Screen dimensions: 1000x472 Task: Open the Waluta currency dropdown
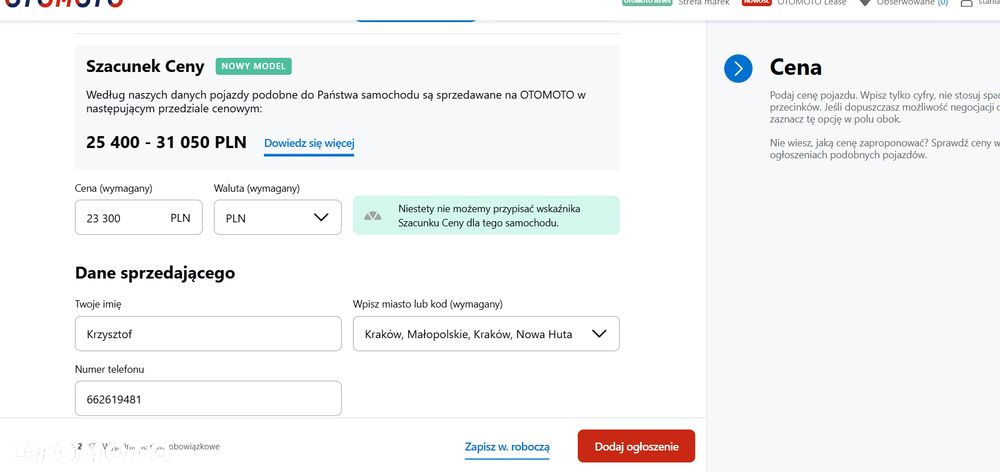click(x=277, y=218)
